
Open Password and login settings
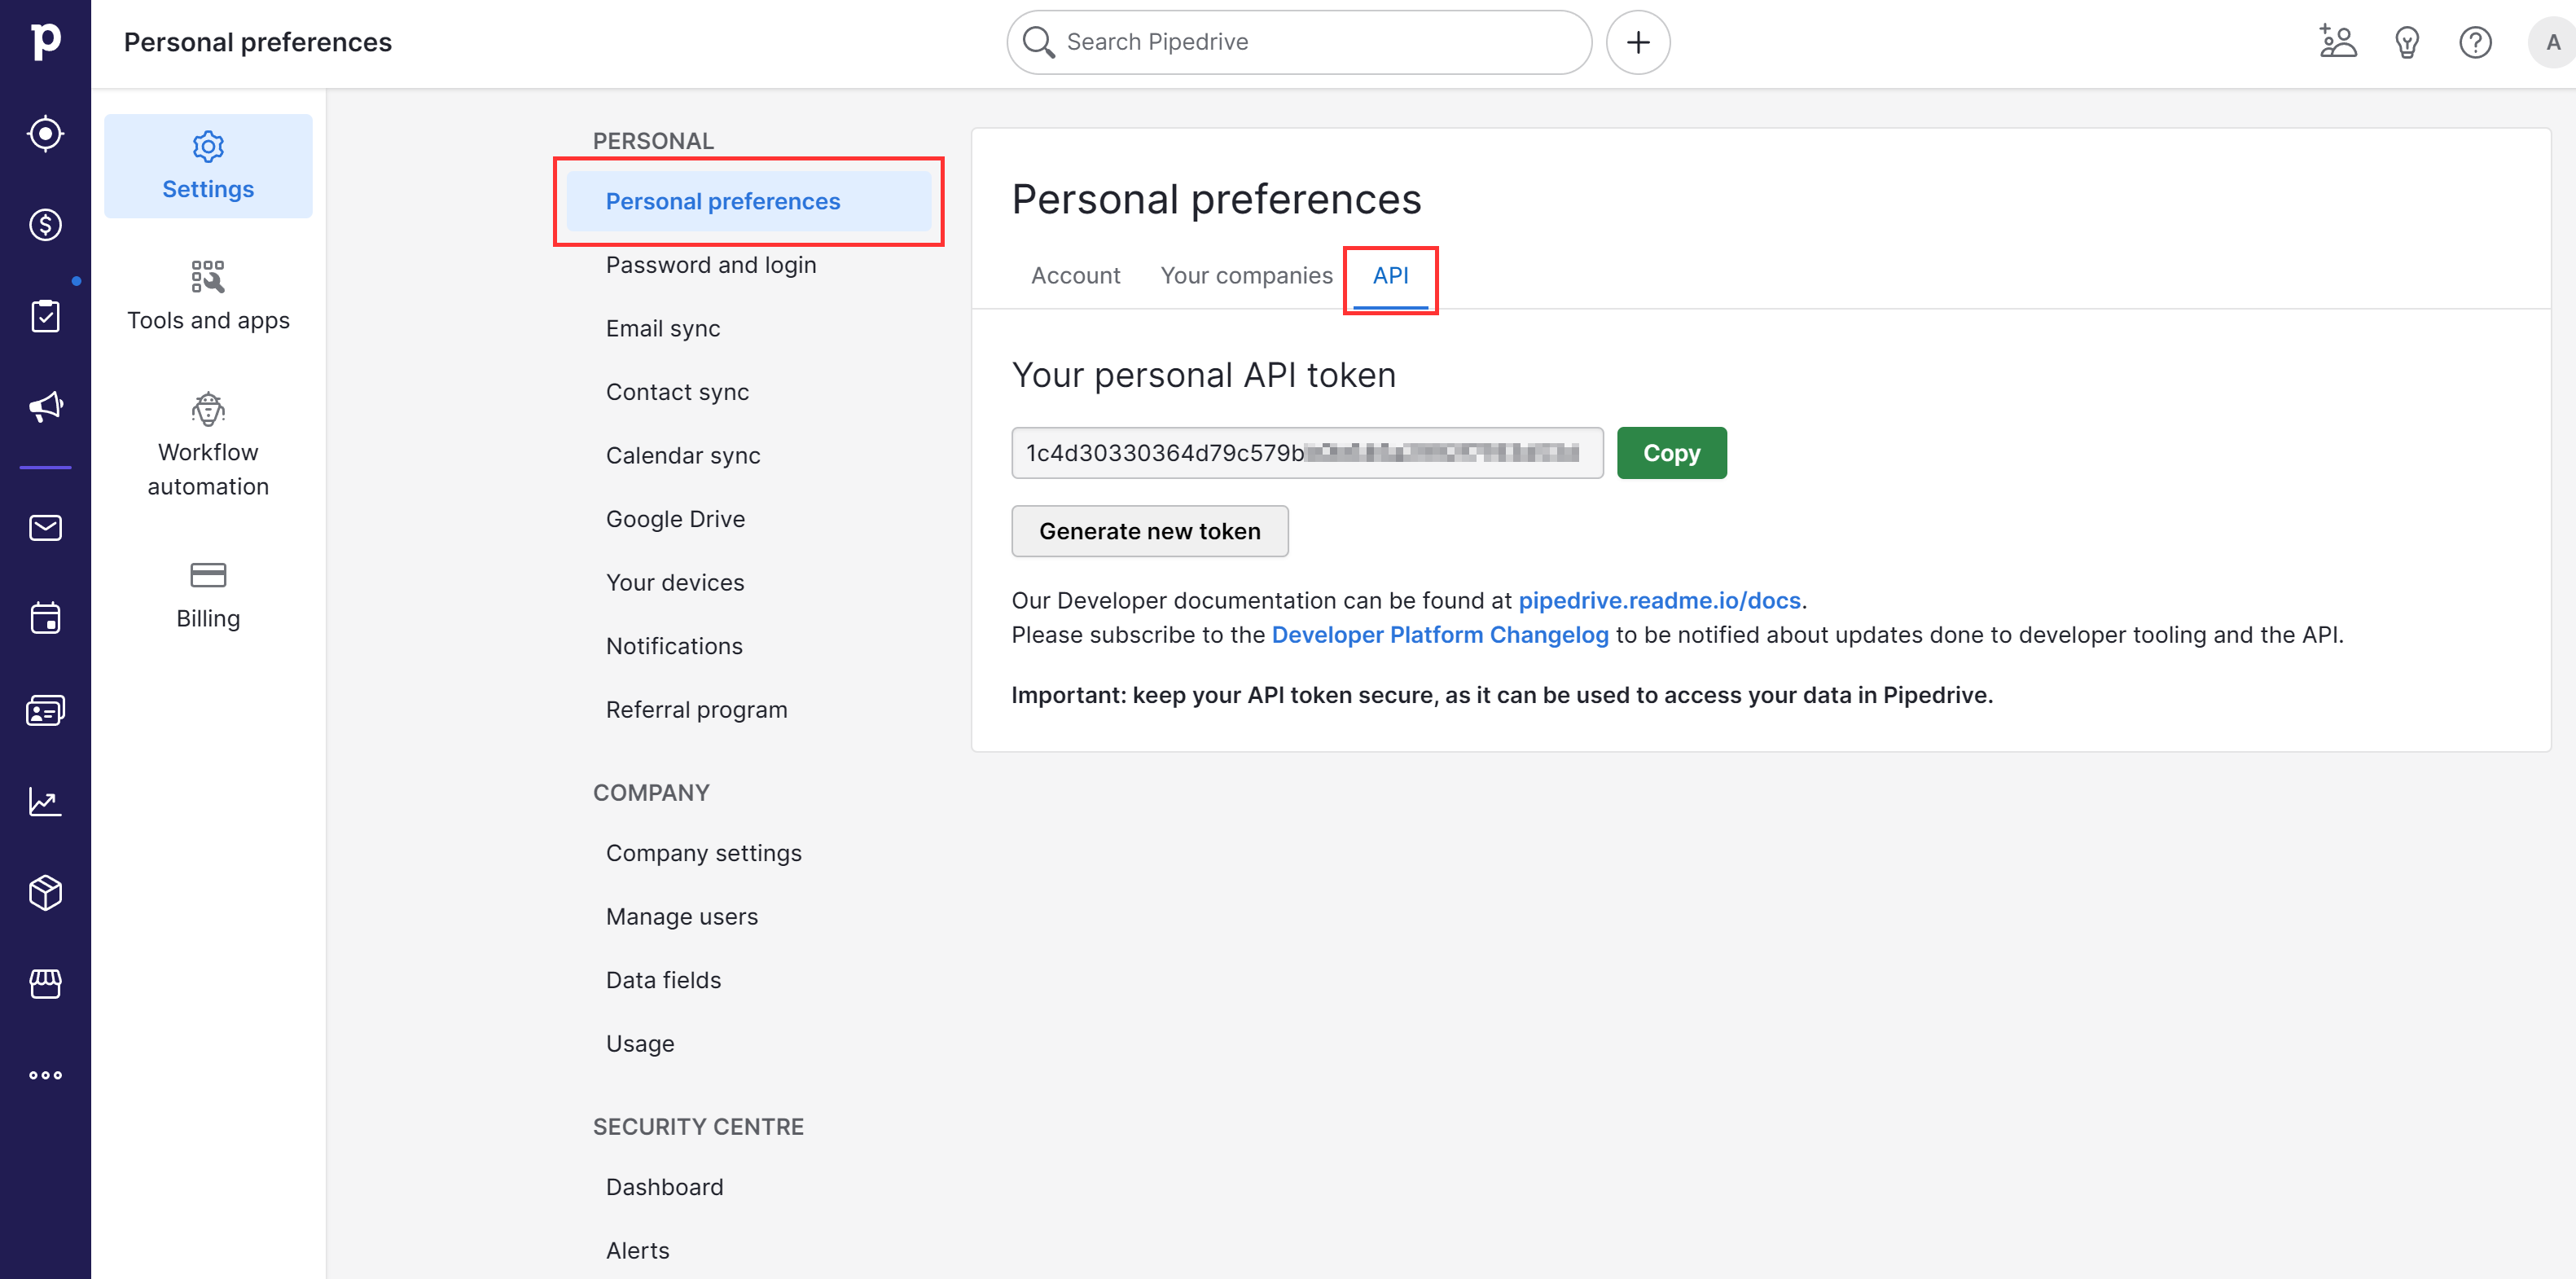(711, 265)
